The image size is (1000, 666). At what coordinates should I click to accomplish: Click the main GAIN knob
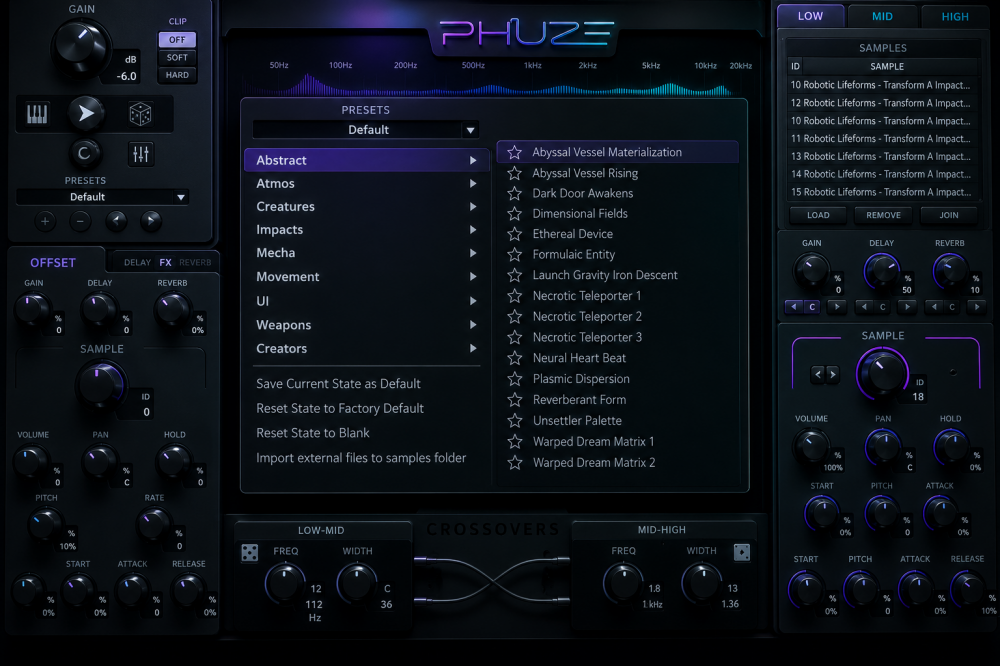point(79,47)
